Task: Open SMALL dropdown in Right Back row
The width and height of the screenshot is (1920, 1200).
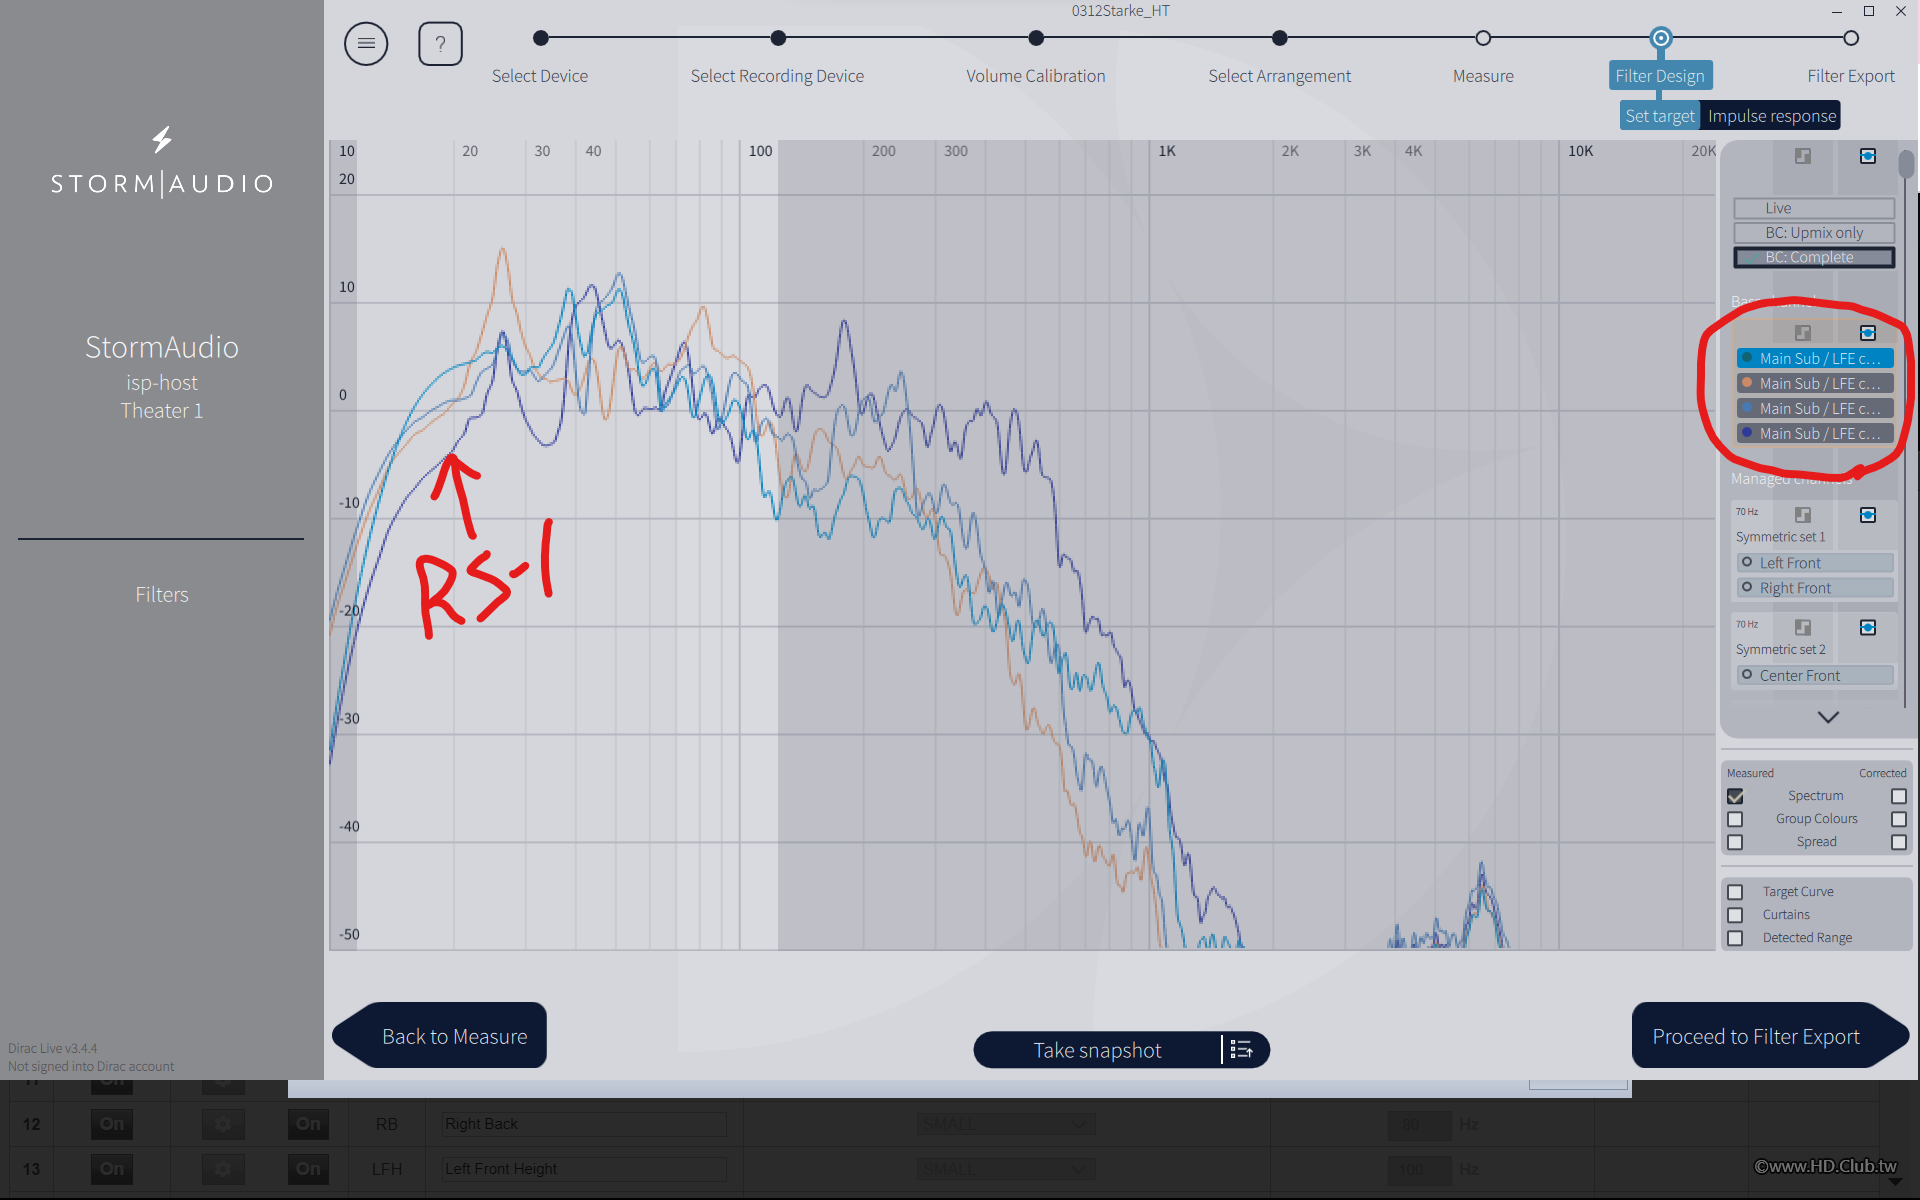Action: [1006, 1124]
